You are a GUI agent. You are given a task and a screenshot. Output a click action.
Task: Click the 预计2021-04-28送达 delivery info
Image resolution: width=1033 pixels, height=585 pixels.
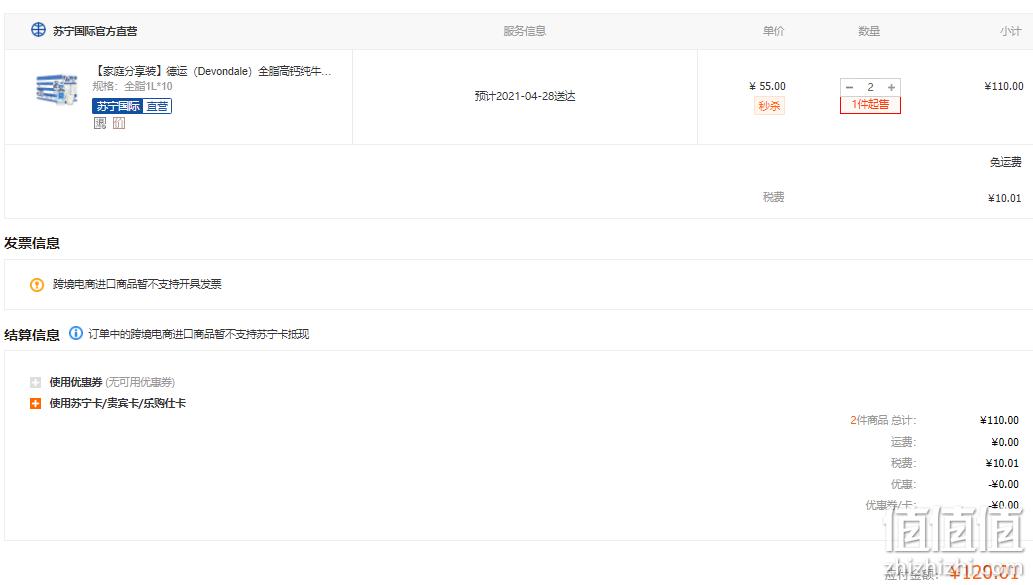524,96
